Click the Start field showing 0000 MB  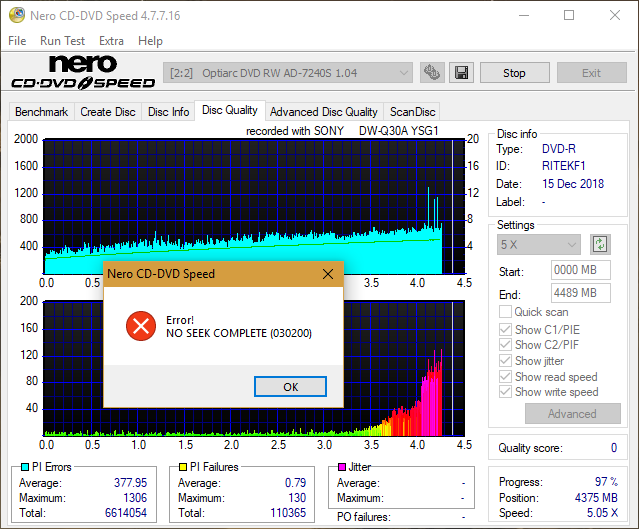pos(581,270)
